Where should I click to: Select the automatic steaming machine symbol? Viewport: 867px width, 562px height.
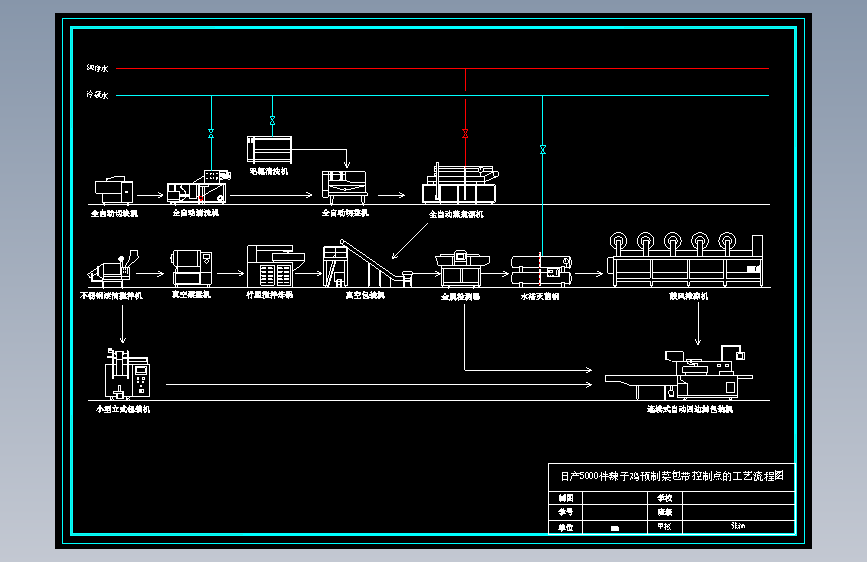pos(460,183)
